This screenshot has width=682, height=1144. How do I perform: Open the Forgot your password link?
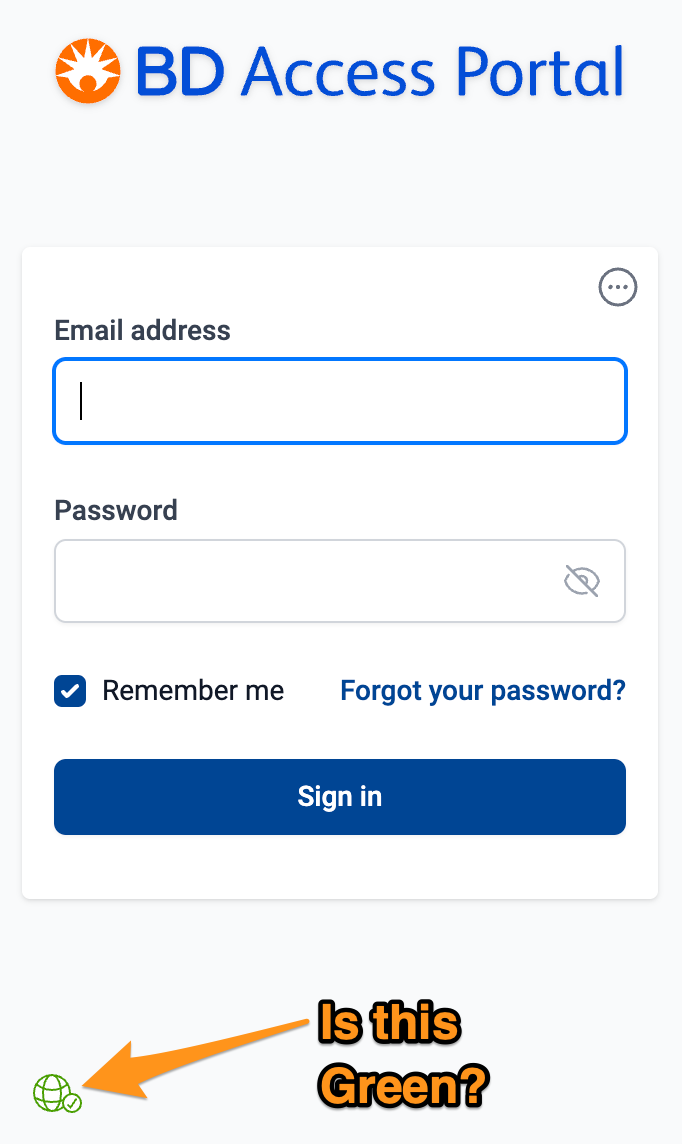pos(483,691)
